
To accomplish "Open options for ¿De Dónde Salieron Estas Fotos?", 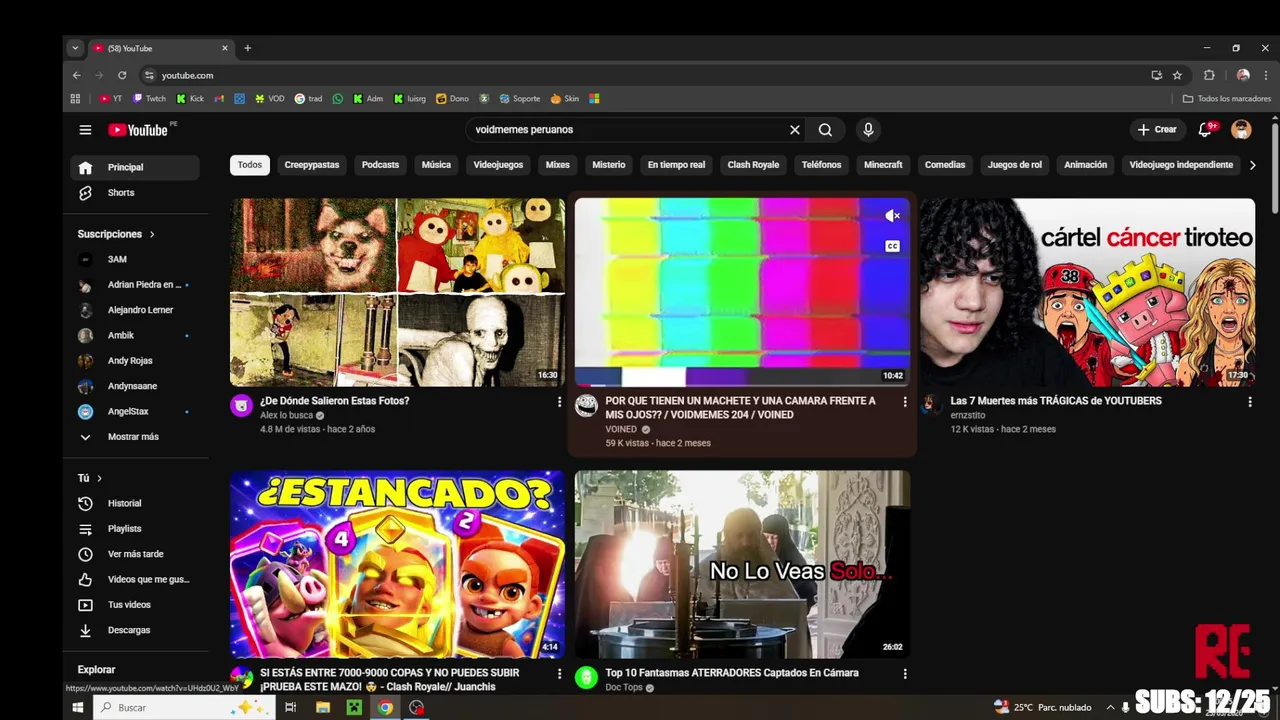I will tap(559, 402).
